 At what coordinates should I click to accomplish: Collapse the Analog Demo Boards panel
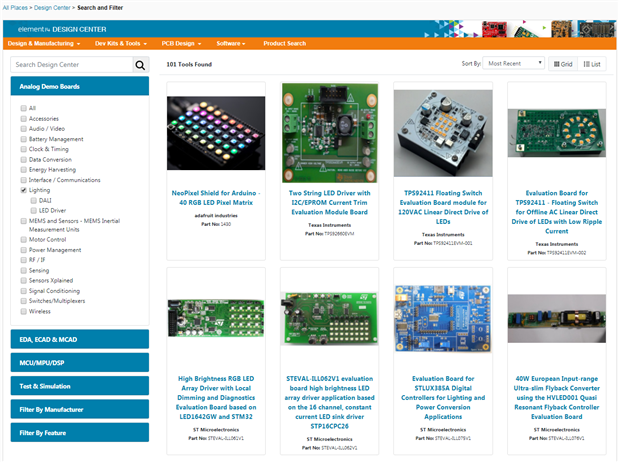[80, 86]
